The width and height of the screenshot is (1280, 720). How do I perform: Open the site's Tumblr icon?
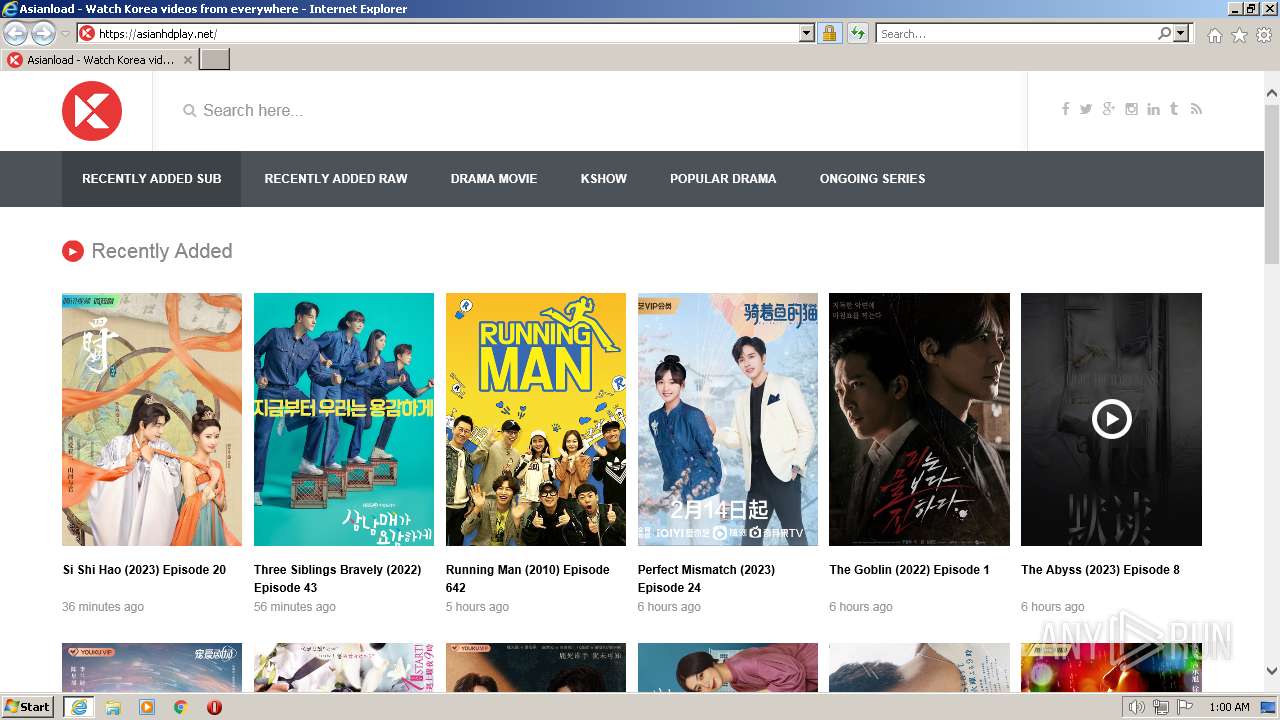click(1174, 109)
